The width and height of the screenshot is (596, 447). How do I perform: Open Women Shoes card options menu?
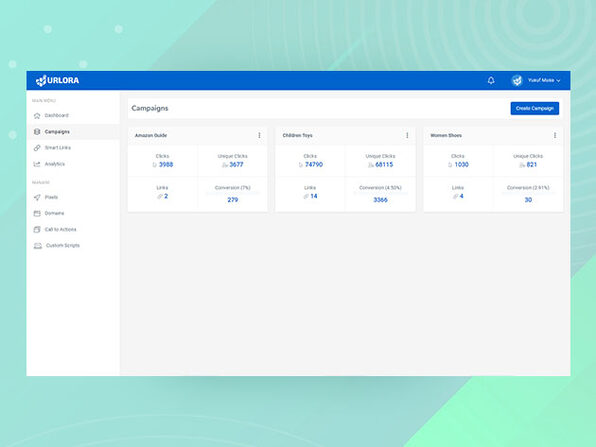click(555, 135)
